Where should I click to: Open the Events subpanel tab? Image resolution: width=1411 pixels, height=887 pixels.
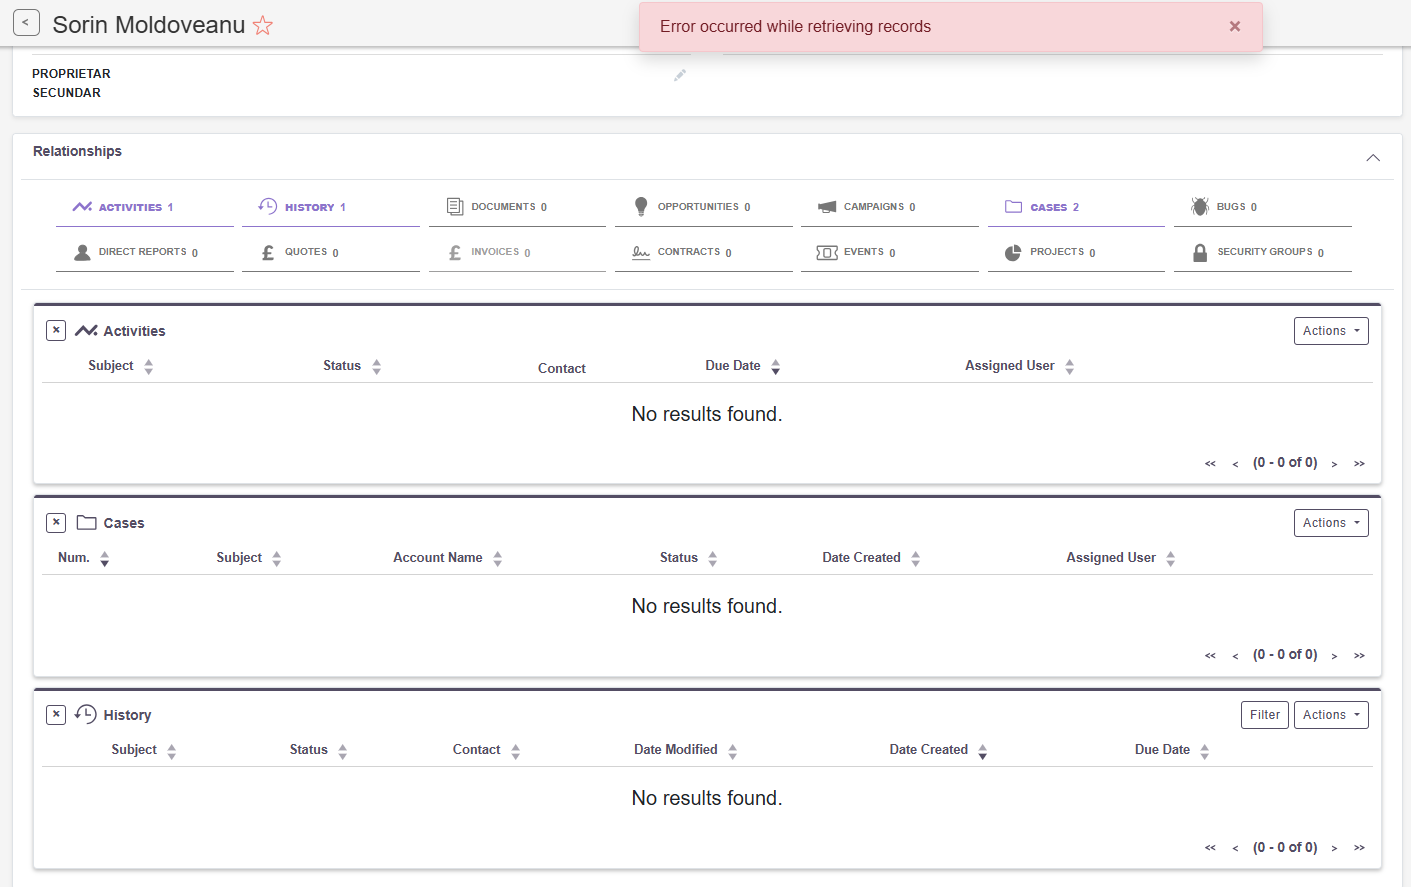click(x=890, y=252)
